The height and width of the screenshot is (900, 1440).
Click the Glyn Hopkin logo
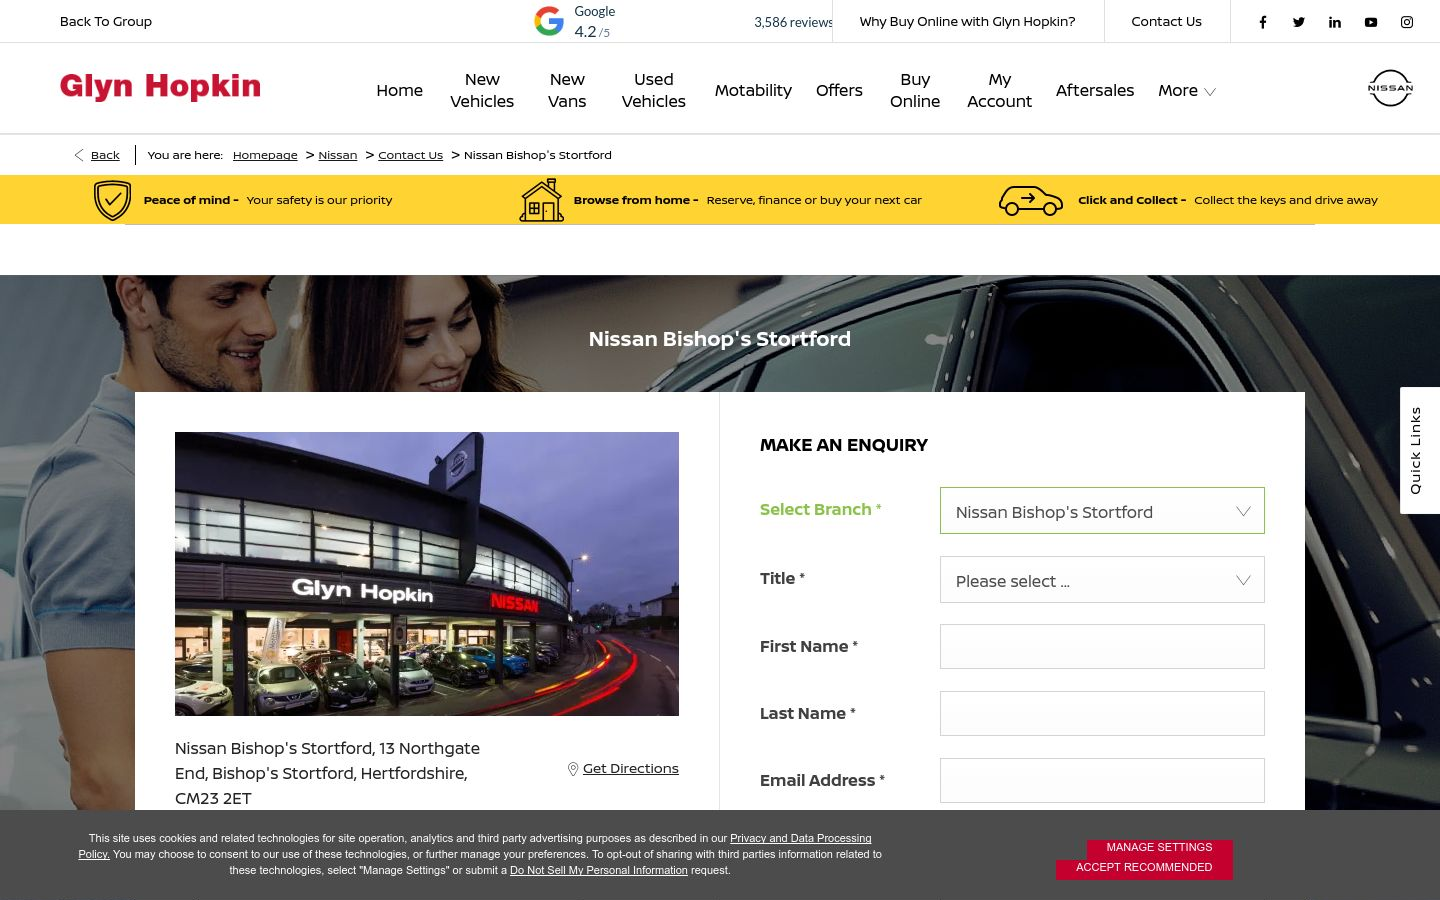[160, 87]
